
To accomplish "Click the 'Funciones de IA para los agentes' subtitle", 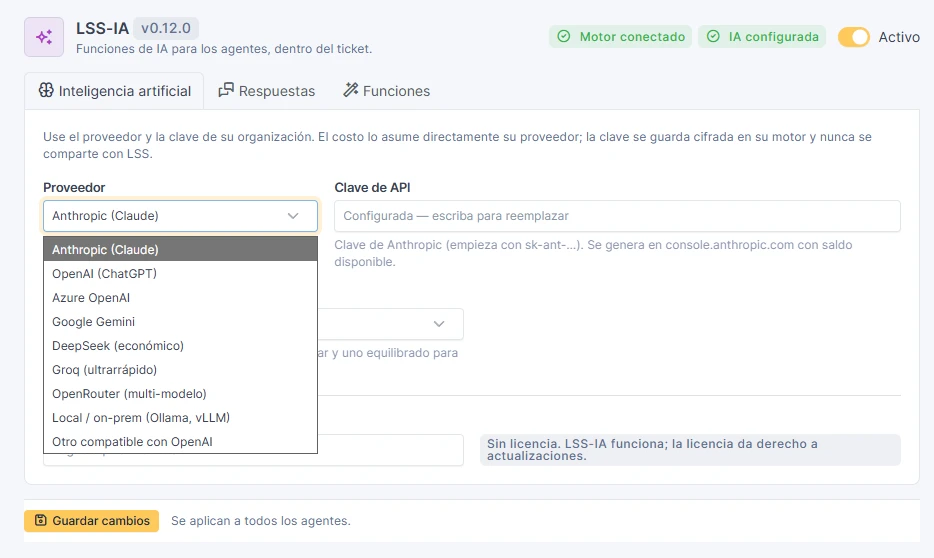I will [224, 49].
